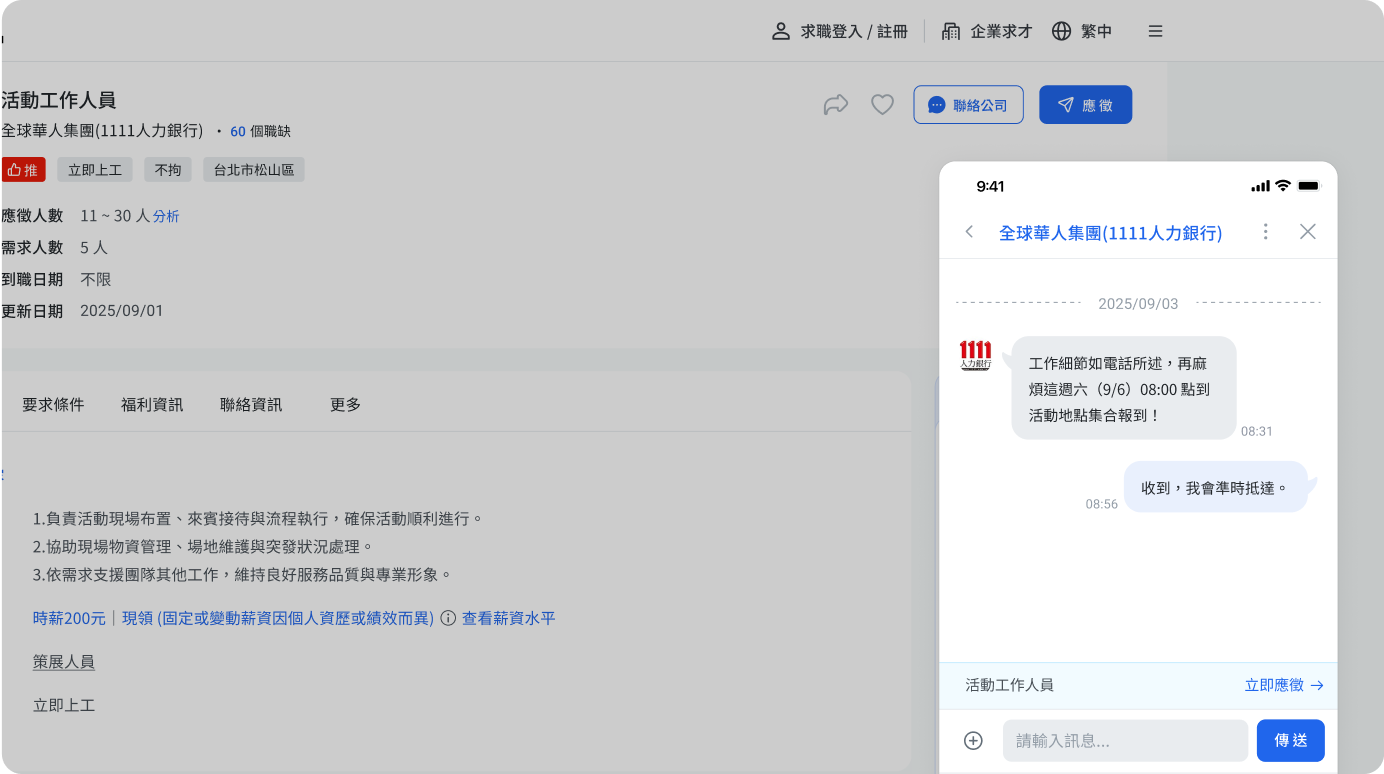Open the 更多 tab
The width and height of the screenshot is (1384, 774).
(x=346, y=405)
